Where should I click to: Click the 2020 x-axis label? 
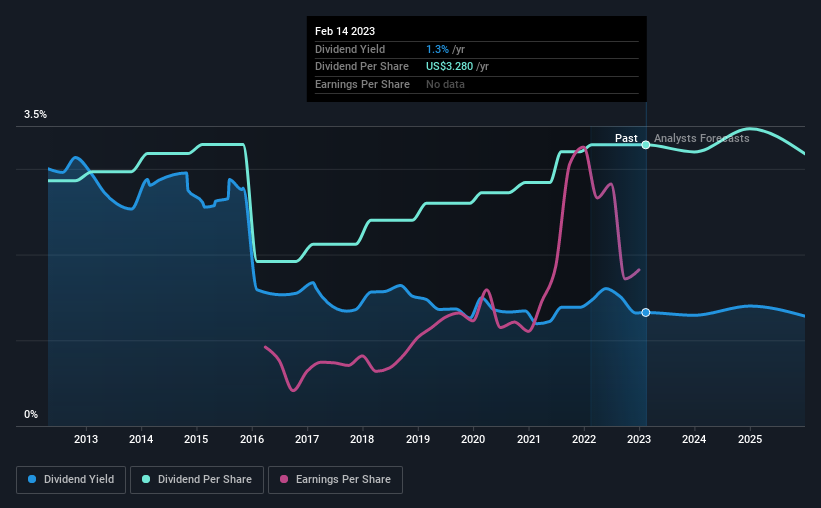[473, 439]
